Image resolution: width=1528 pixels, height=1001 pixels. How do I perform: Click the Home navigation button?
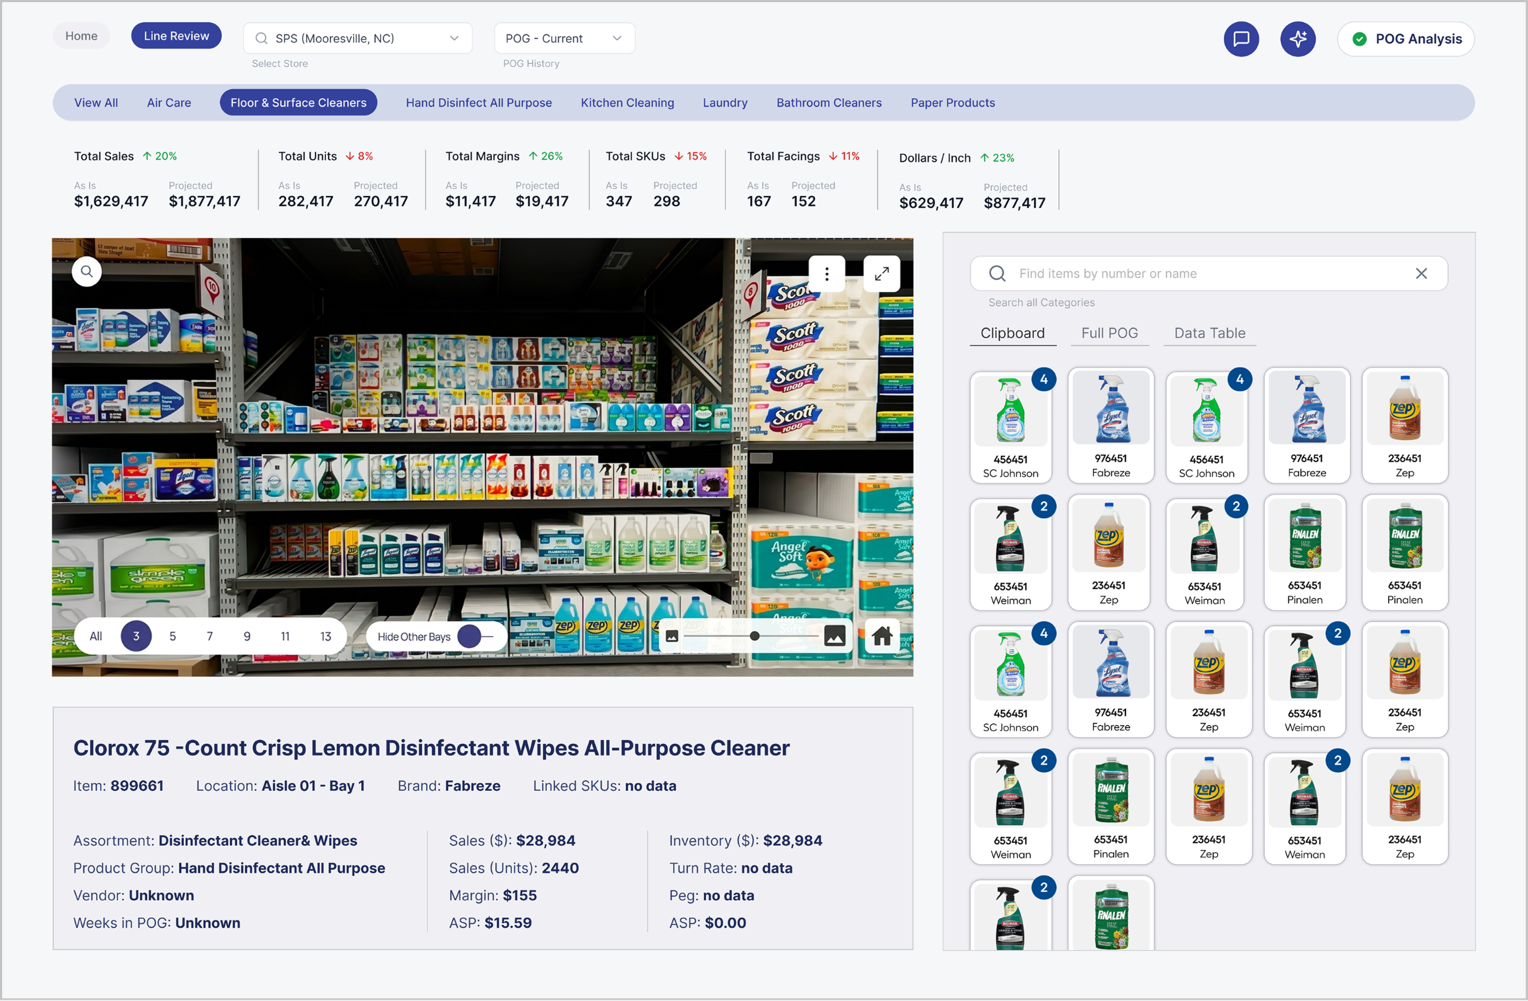pos(82,36)
